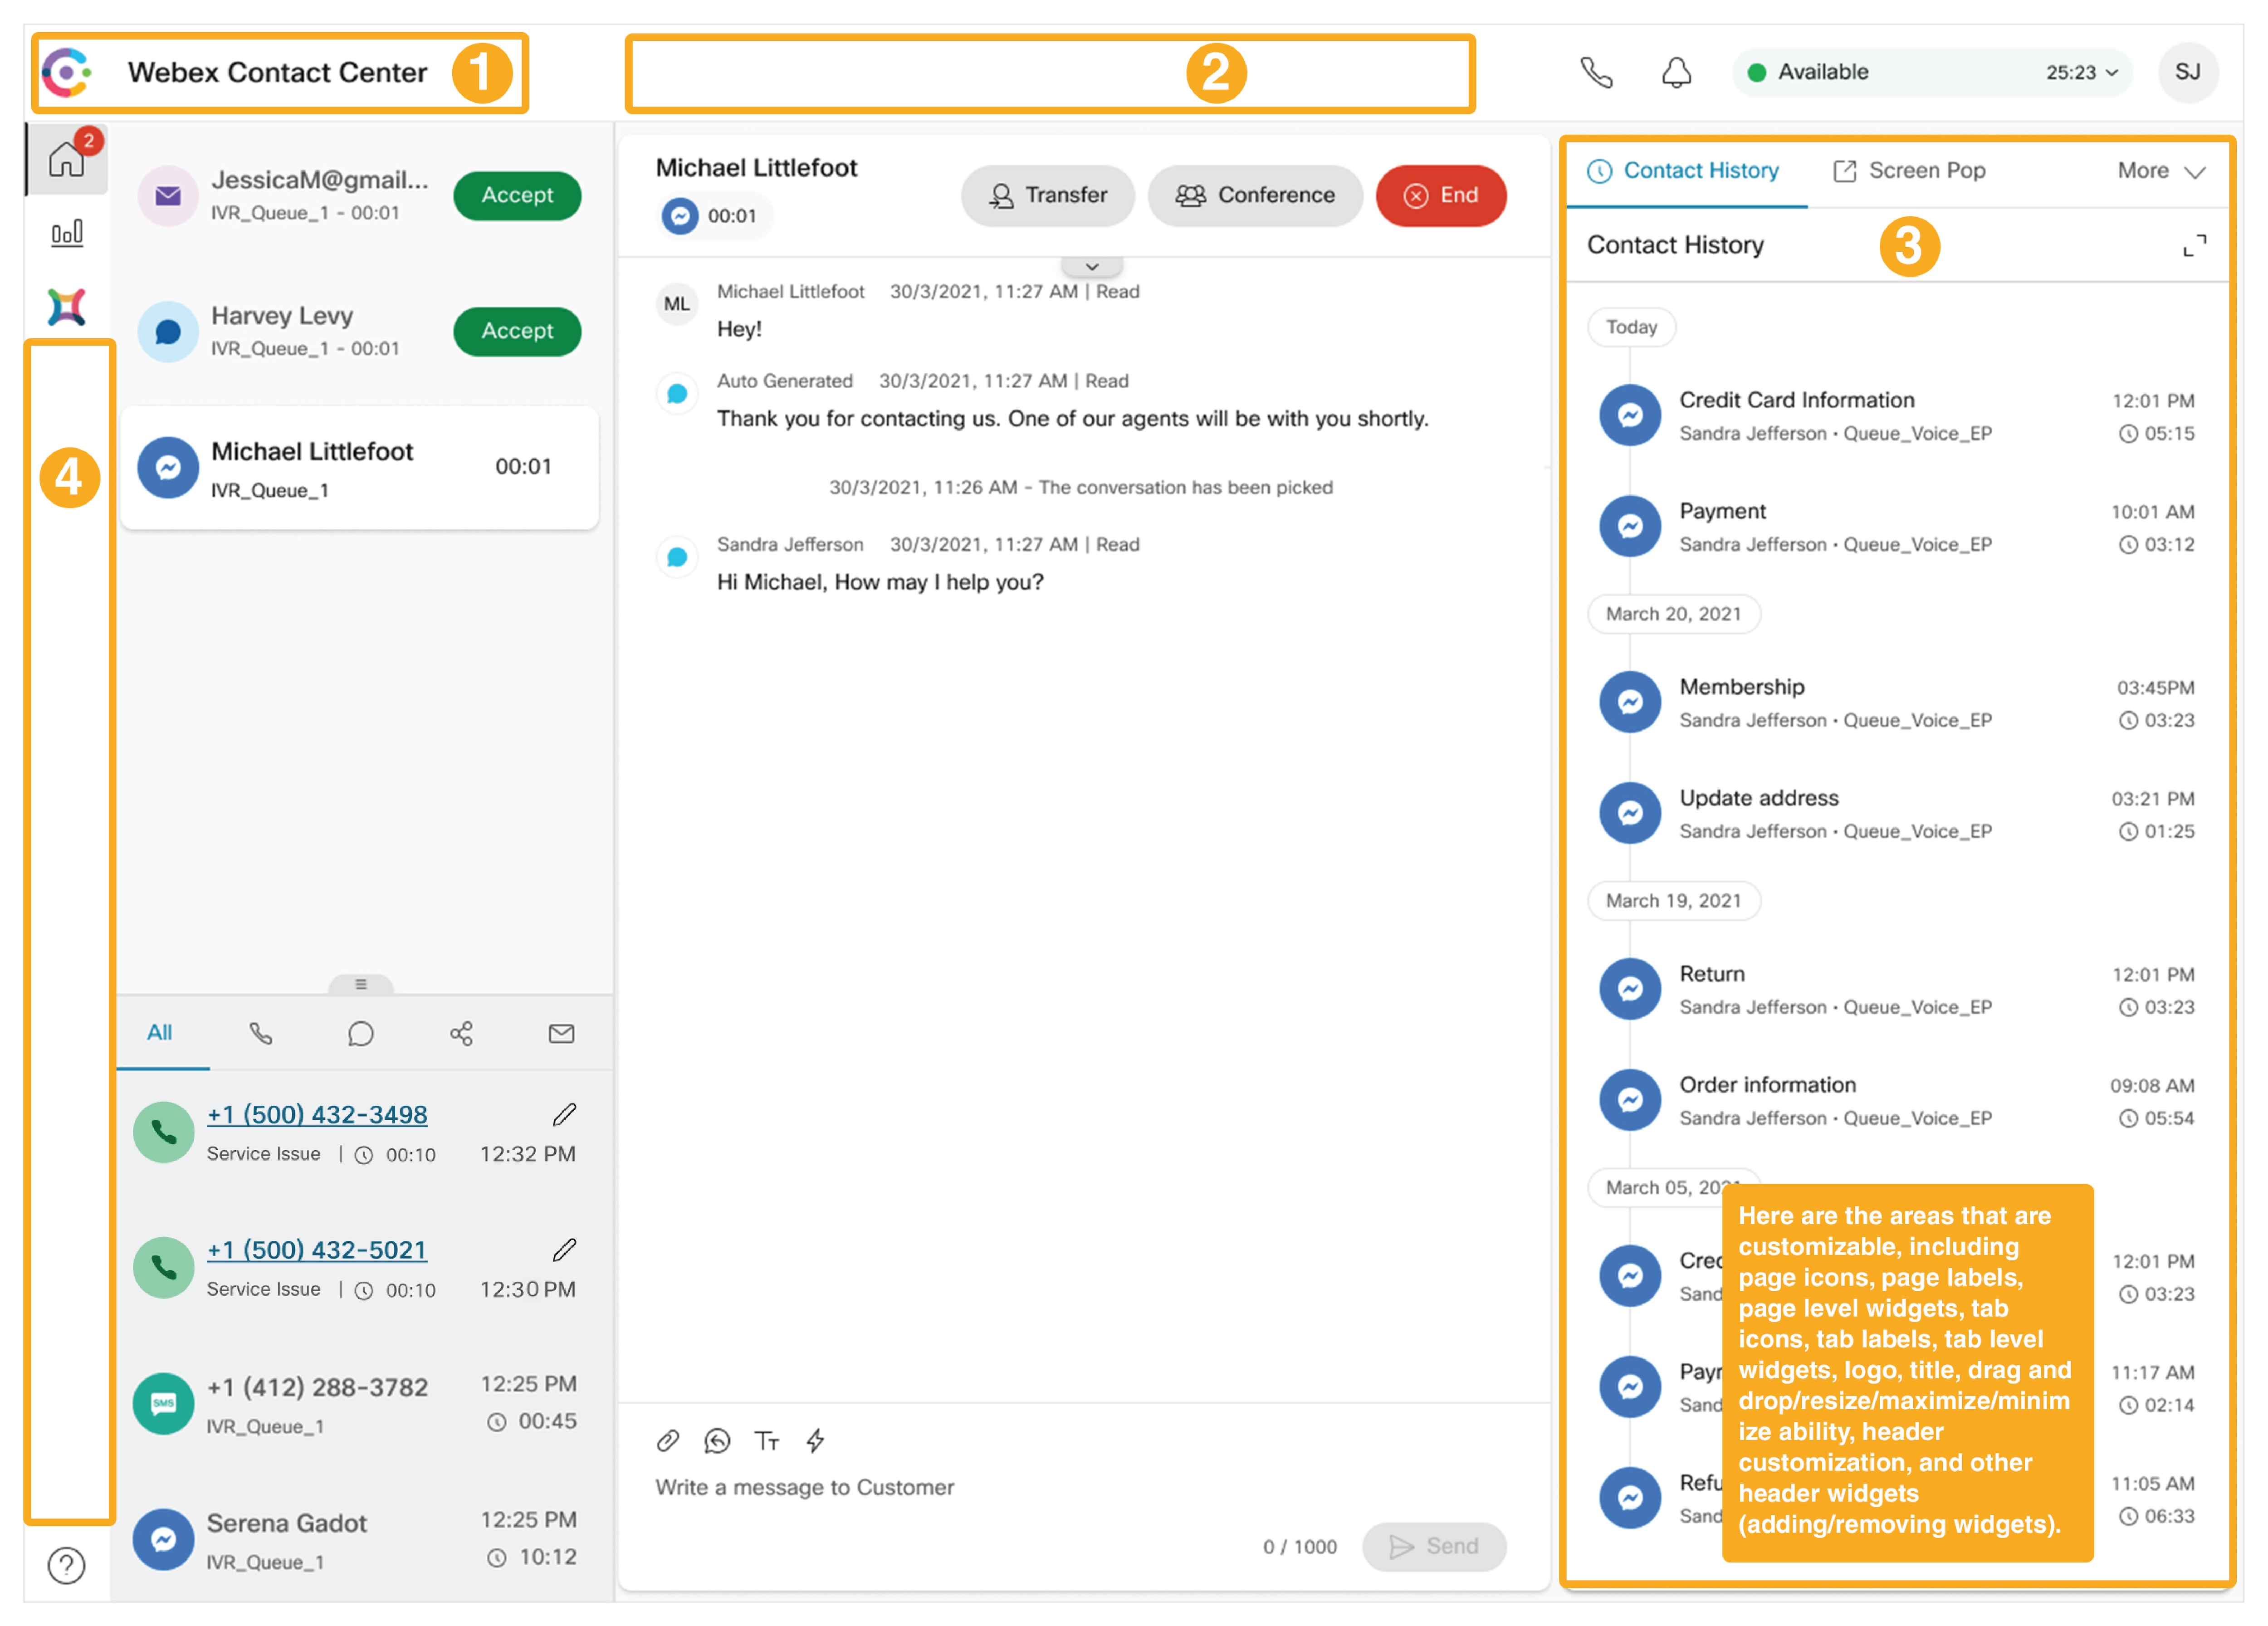Click the +1 (500) 432-5021 phone link

coord(316,1250)
